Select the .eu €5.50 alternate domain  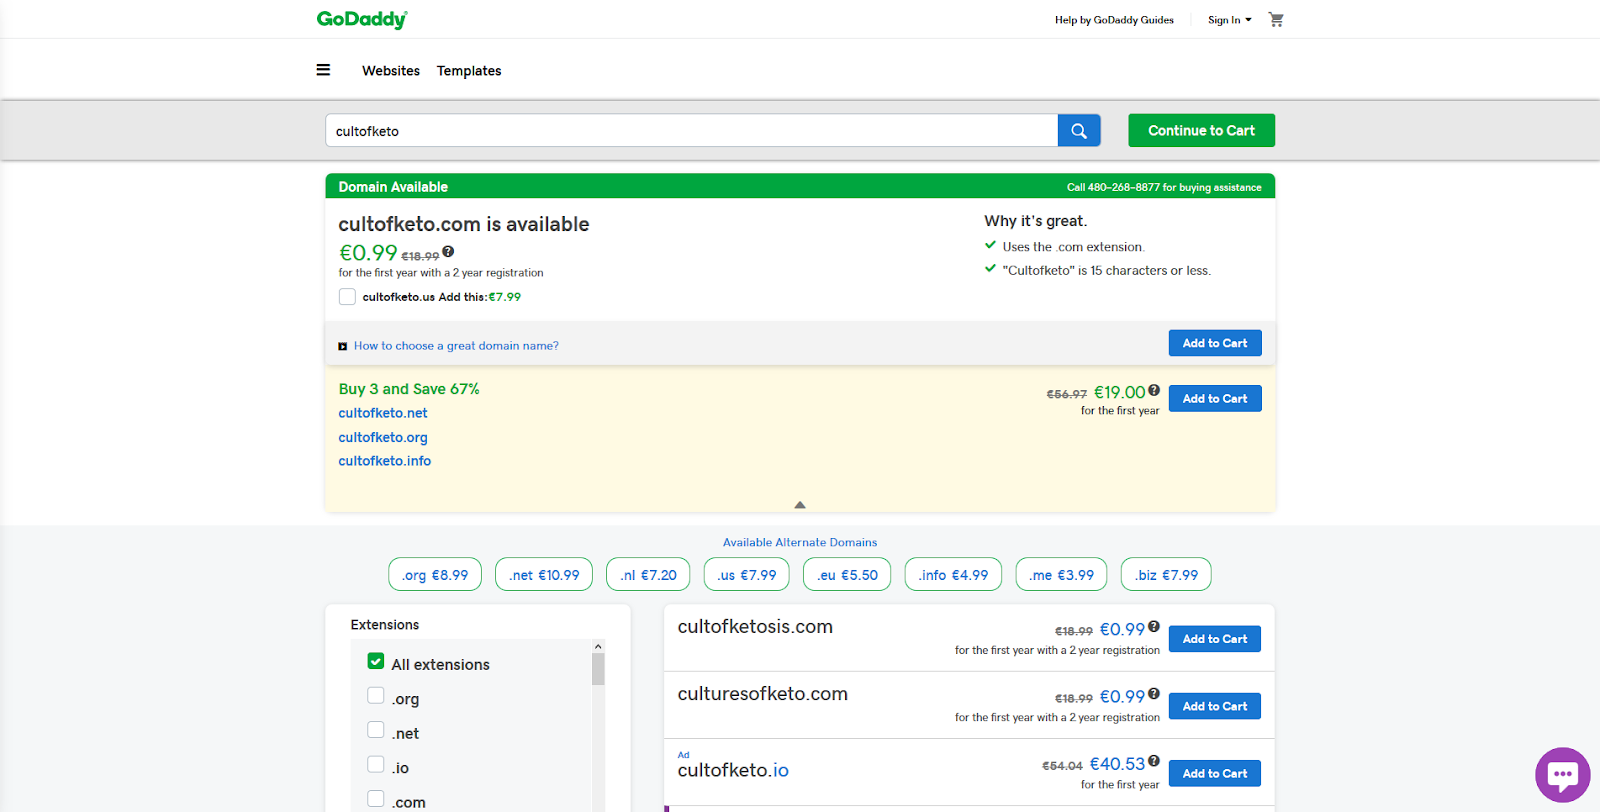click(x=847, y=575)
